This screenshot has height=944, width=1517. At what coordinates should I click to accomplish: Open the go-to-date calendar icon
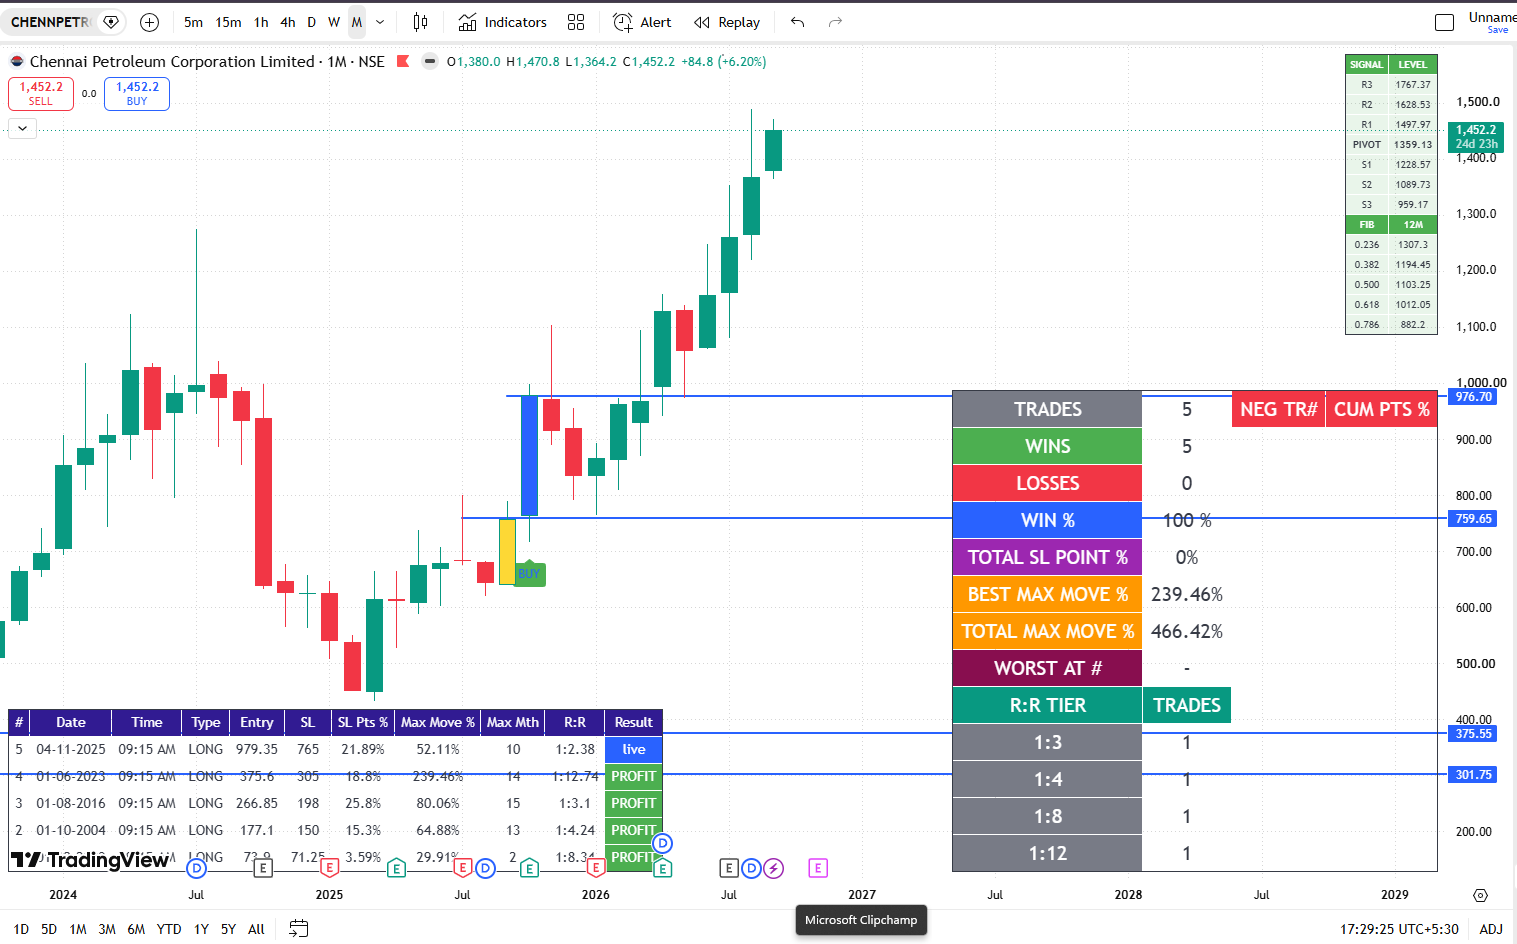(298, 928)
